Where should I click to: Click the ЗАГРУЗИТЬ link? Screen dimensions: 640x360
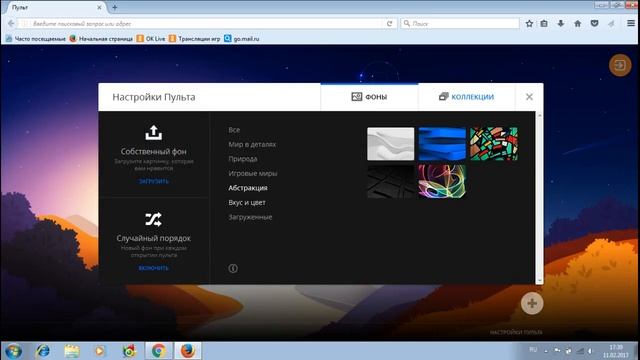[153, 181]
